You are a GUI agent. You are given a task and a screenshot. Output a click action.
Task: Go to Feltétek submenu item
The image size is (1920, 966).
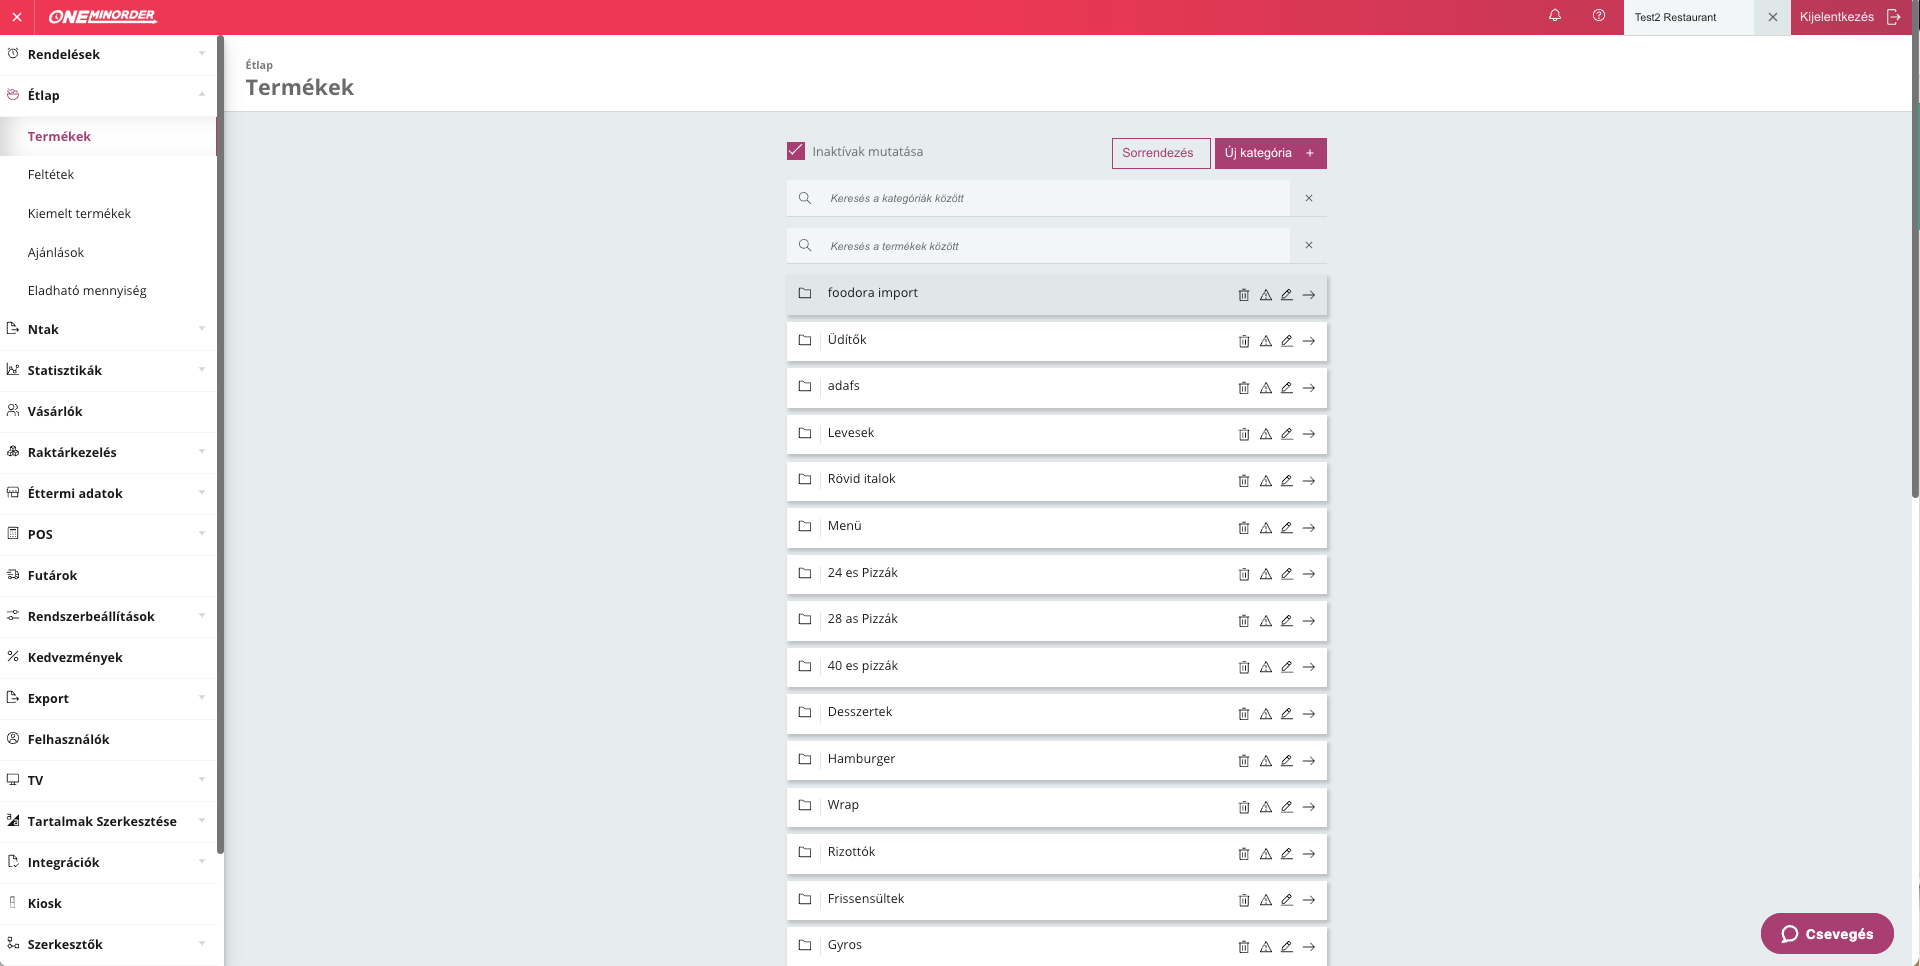[51, 174]
